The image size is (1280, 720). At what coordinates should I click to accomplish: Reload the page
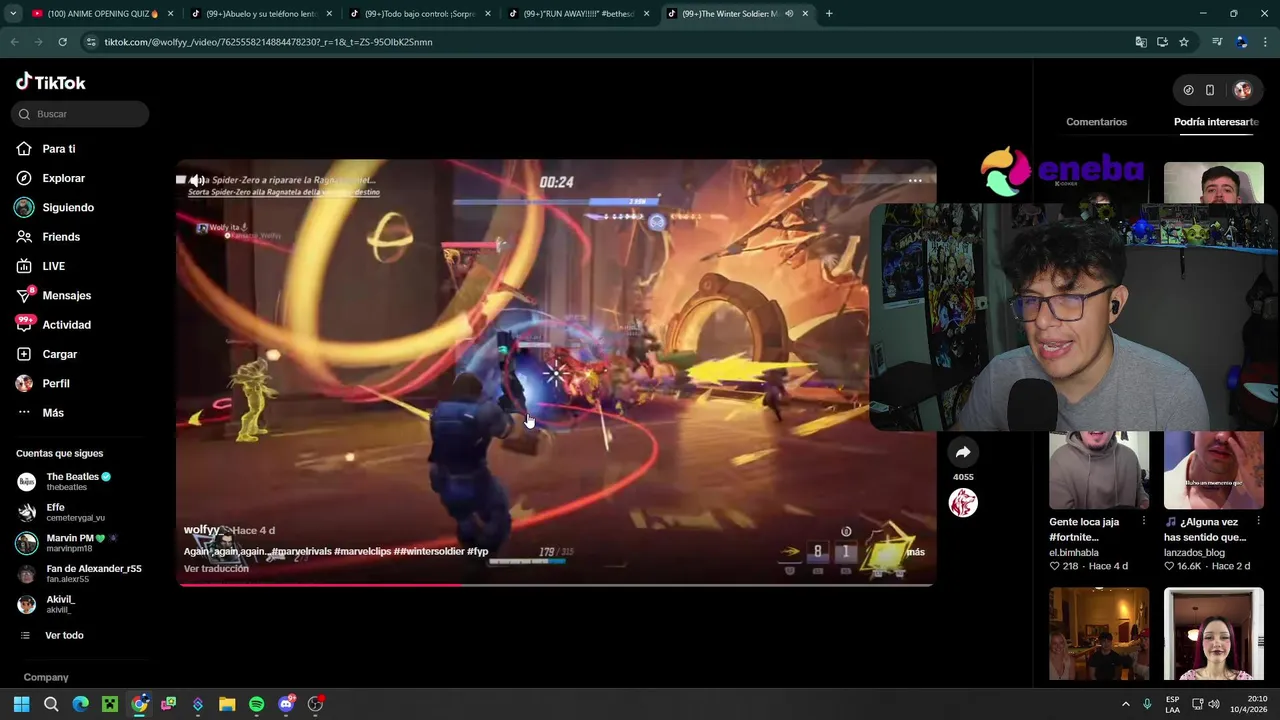(x=62, y=42)
